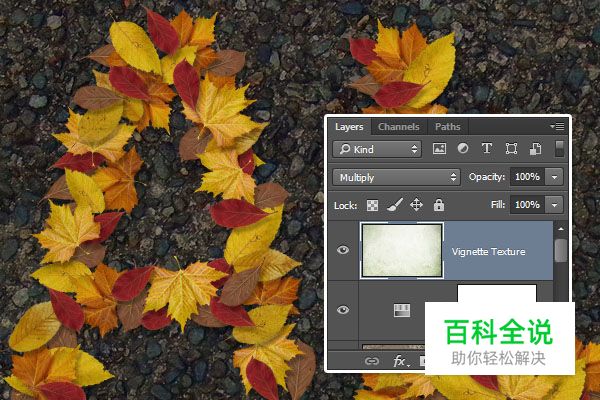Filter layers by pixel image icon
Screen dimensions: 600x400
(x=439, y=149)
